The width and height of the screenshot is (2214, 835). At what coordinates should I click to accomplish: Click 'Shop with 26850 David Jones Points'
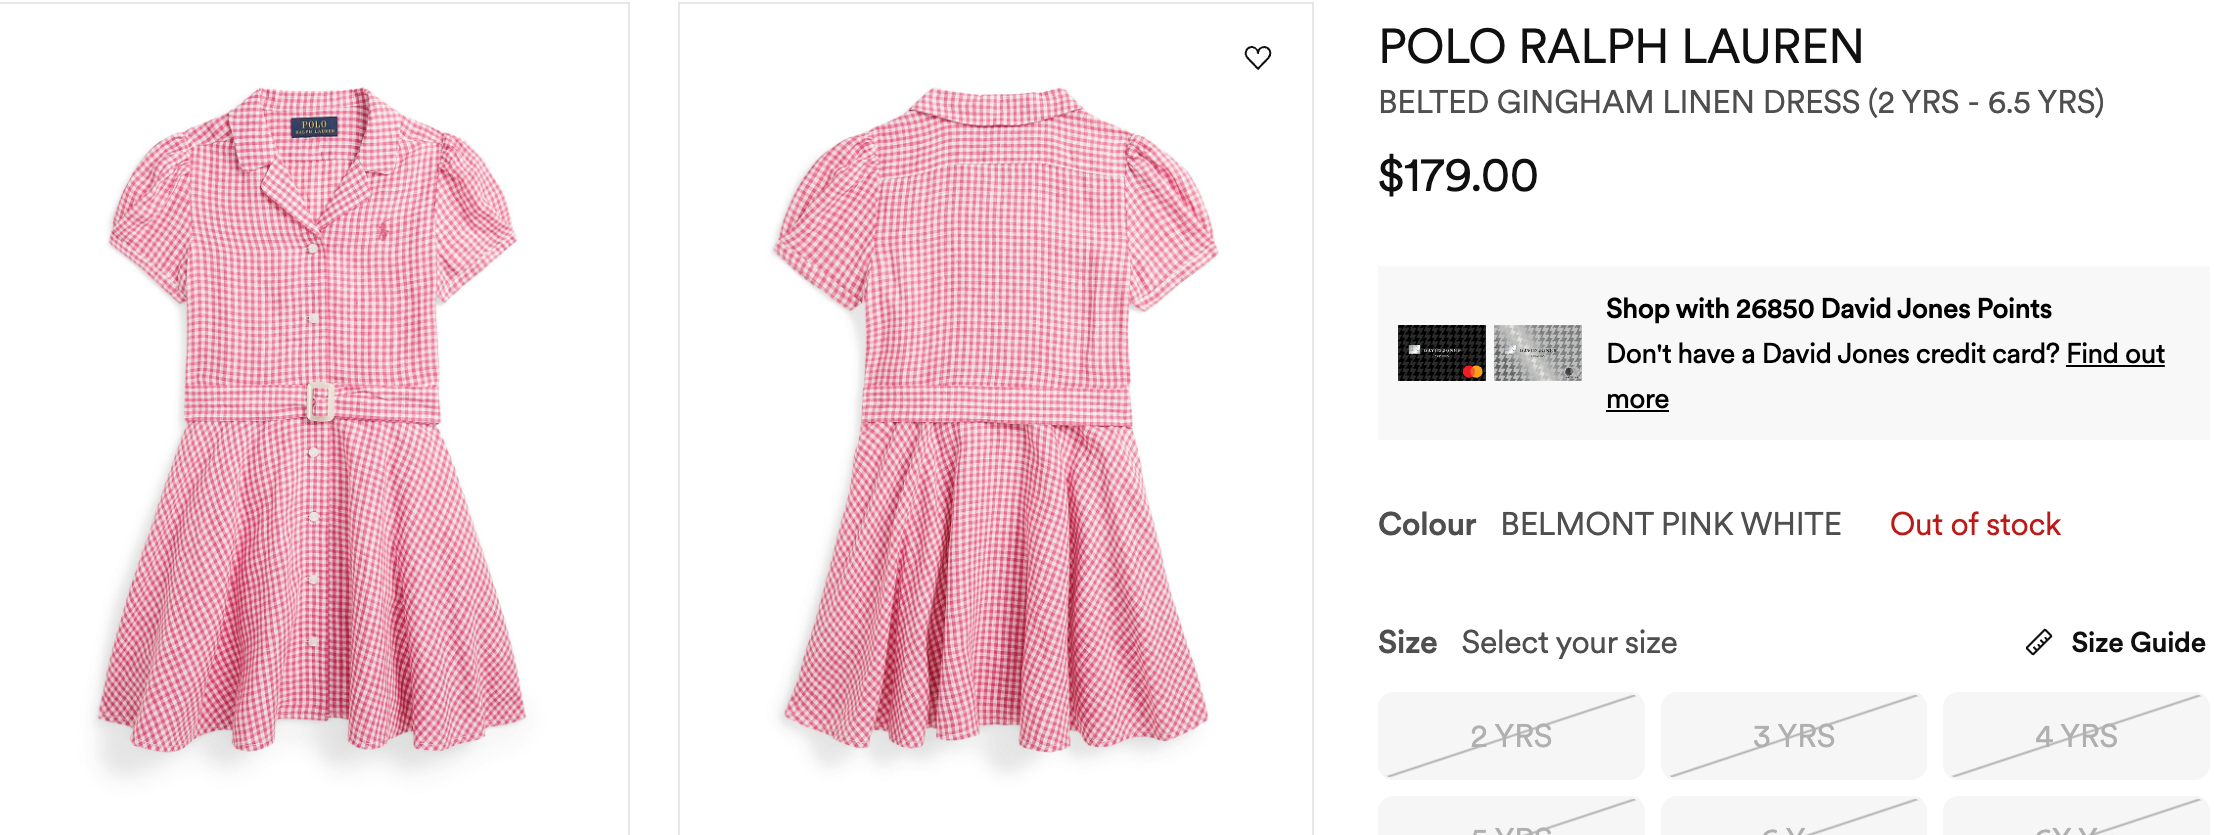coord(1828,309)
